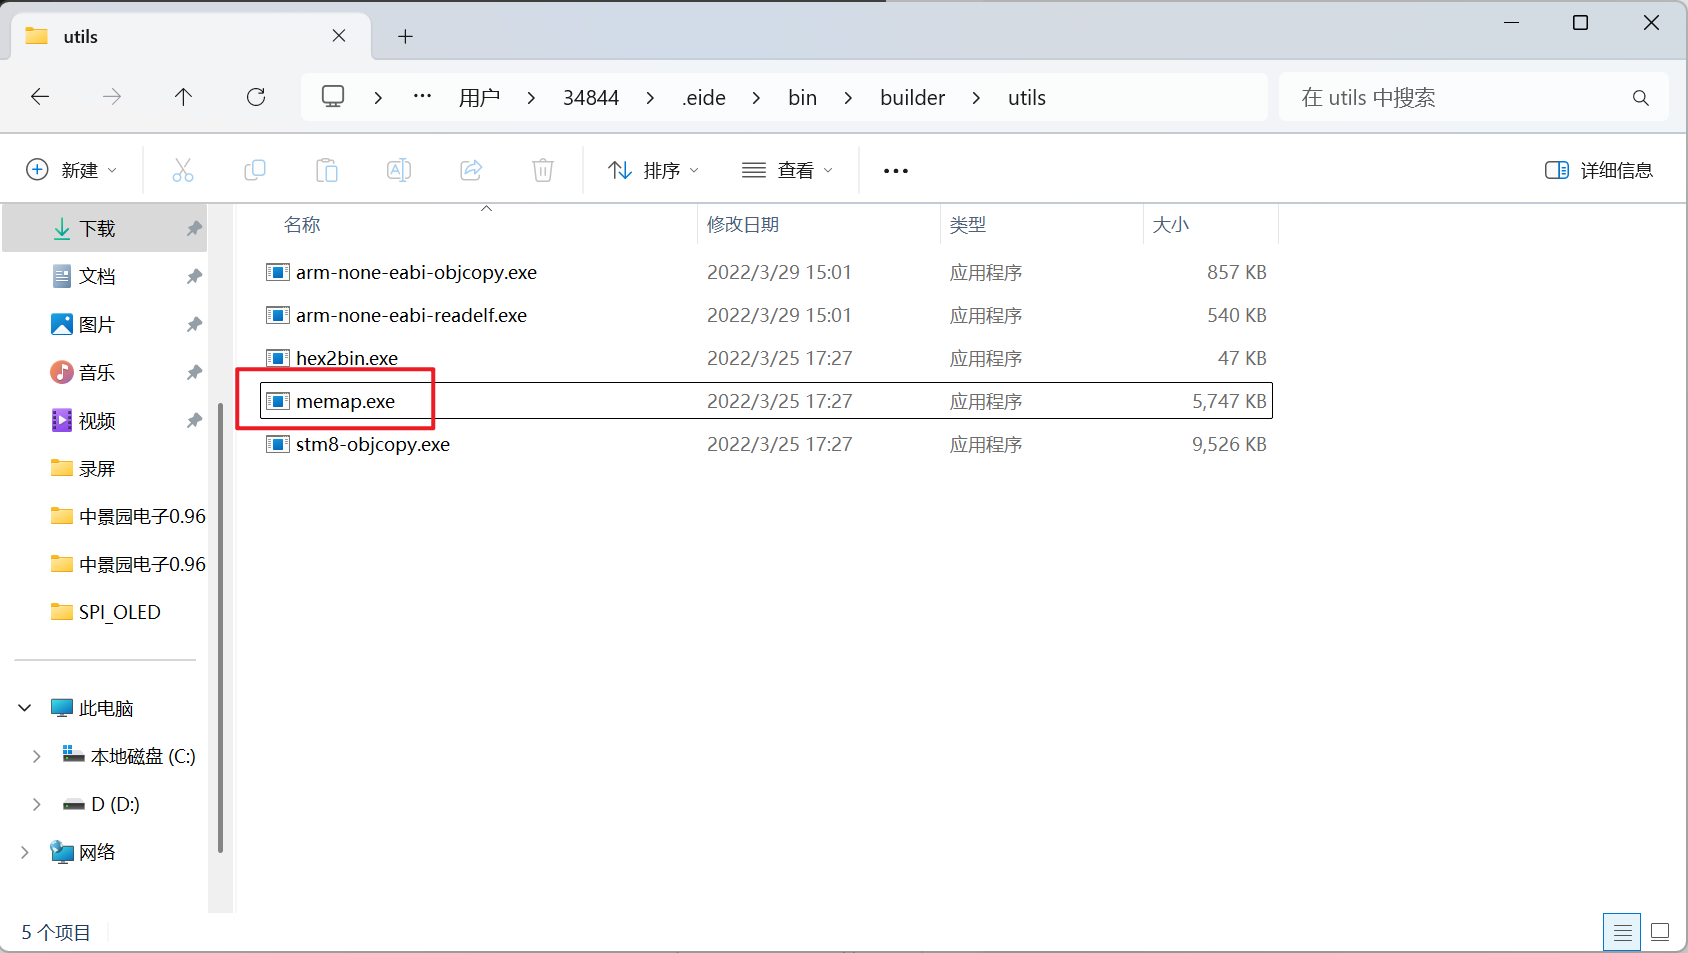Unpin 文档 from quick access
Viewport: 1688px width, 953px height.
(x=194, y=277)
